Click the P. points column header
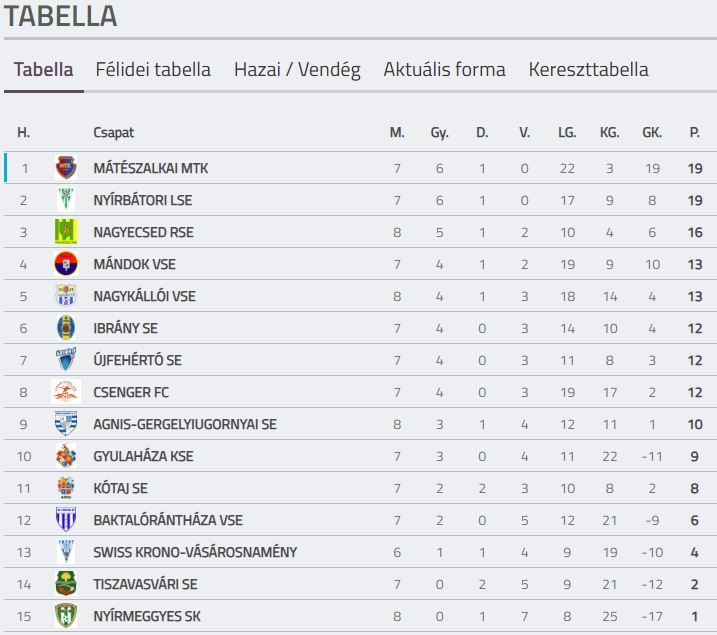This screenshot has height=635, width=717. coord(694,132)
